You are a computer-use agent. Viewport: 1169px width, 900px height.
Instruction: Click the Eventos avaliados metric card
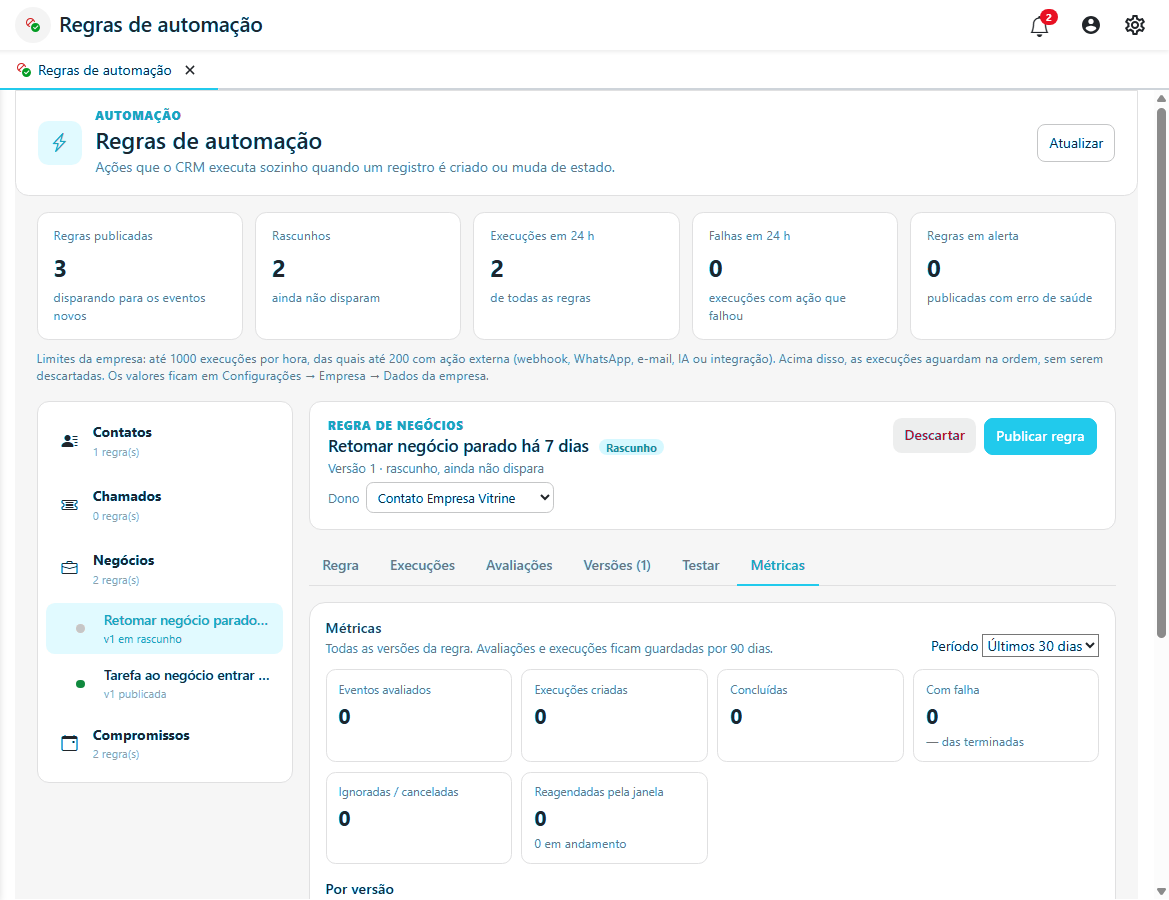419,715
